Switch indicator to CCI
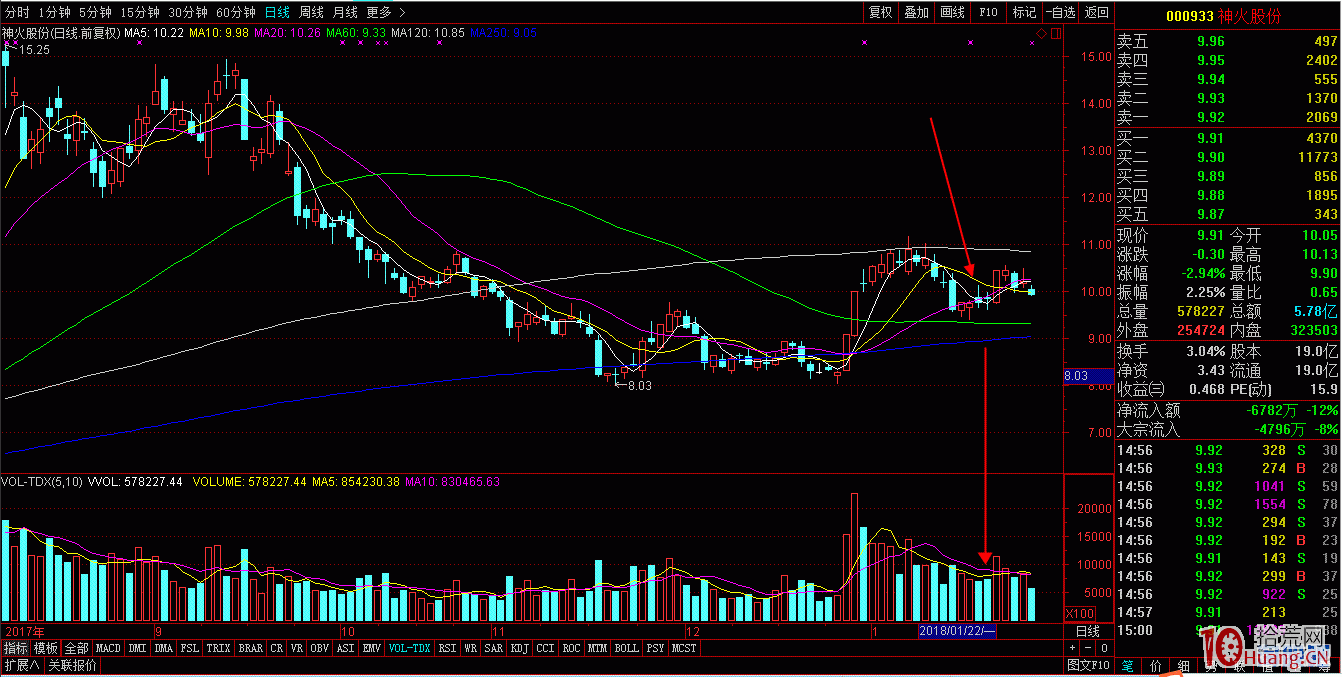 tap(546, 648)
